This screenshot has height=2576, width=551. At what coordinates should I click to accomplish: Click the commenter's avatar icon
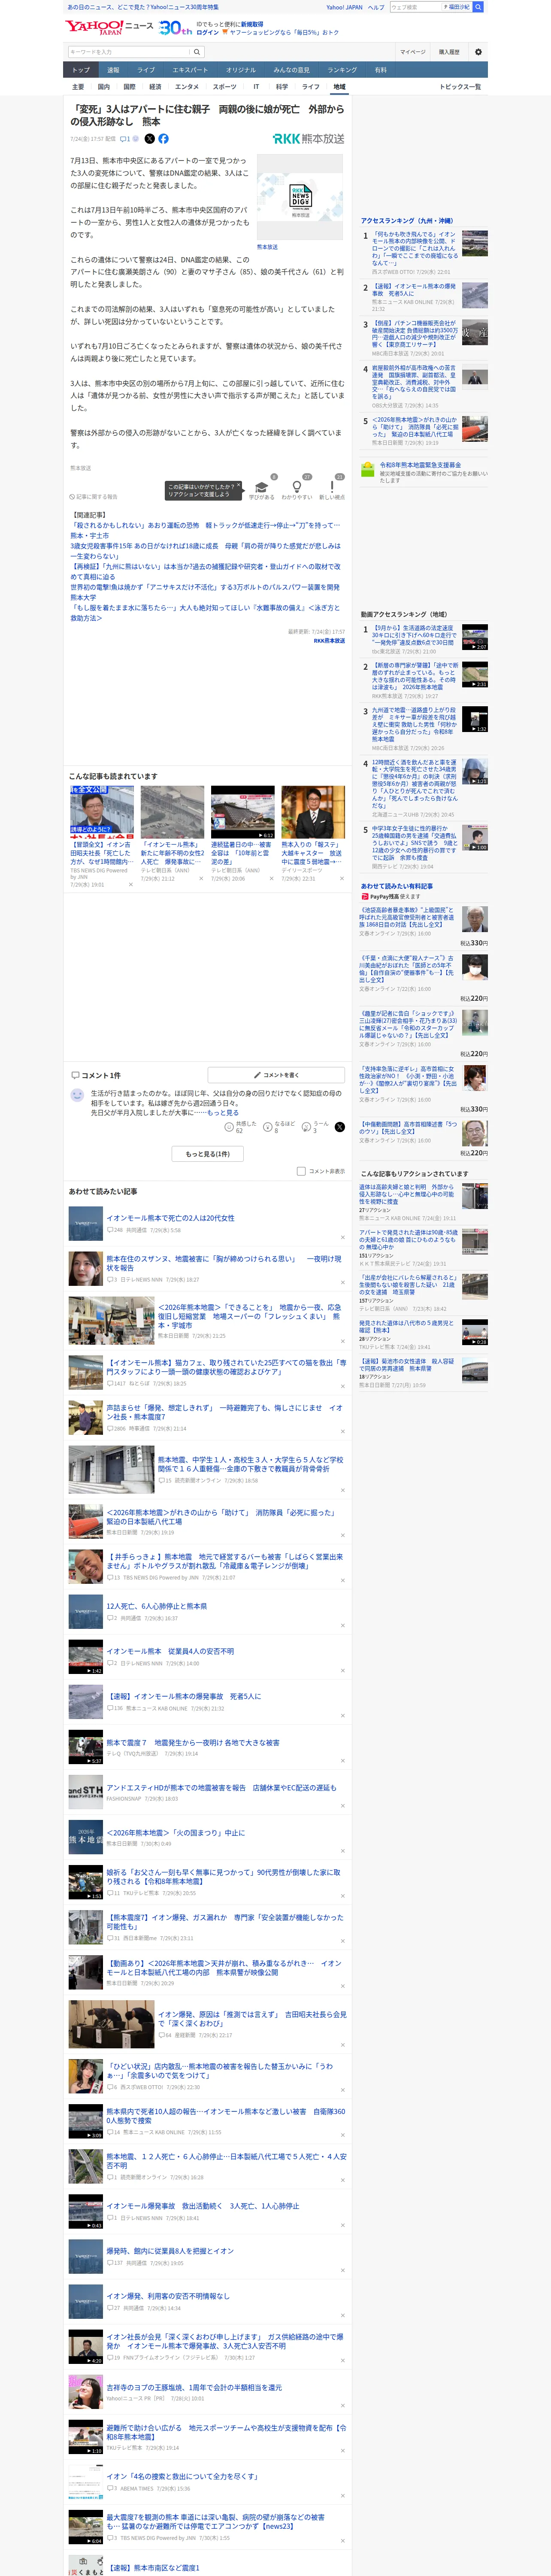point(77,1095)
